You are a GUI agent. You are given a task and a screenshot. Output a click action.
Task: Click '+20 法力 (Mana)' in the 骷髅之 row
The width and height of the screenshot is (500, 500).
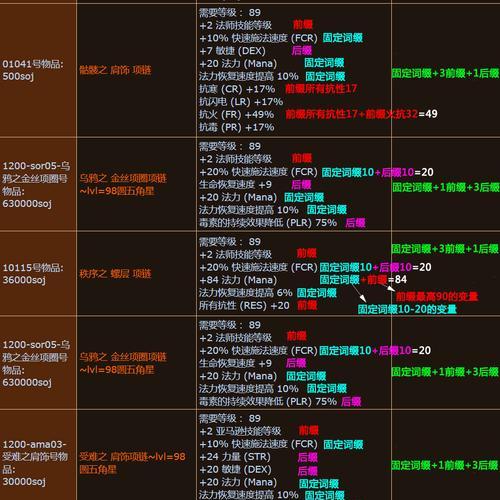pyautogui.click(x=238, y=64)
